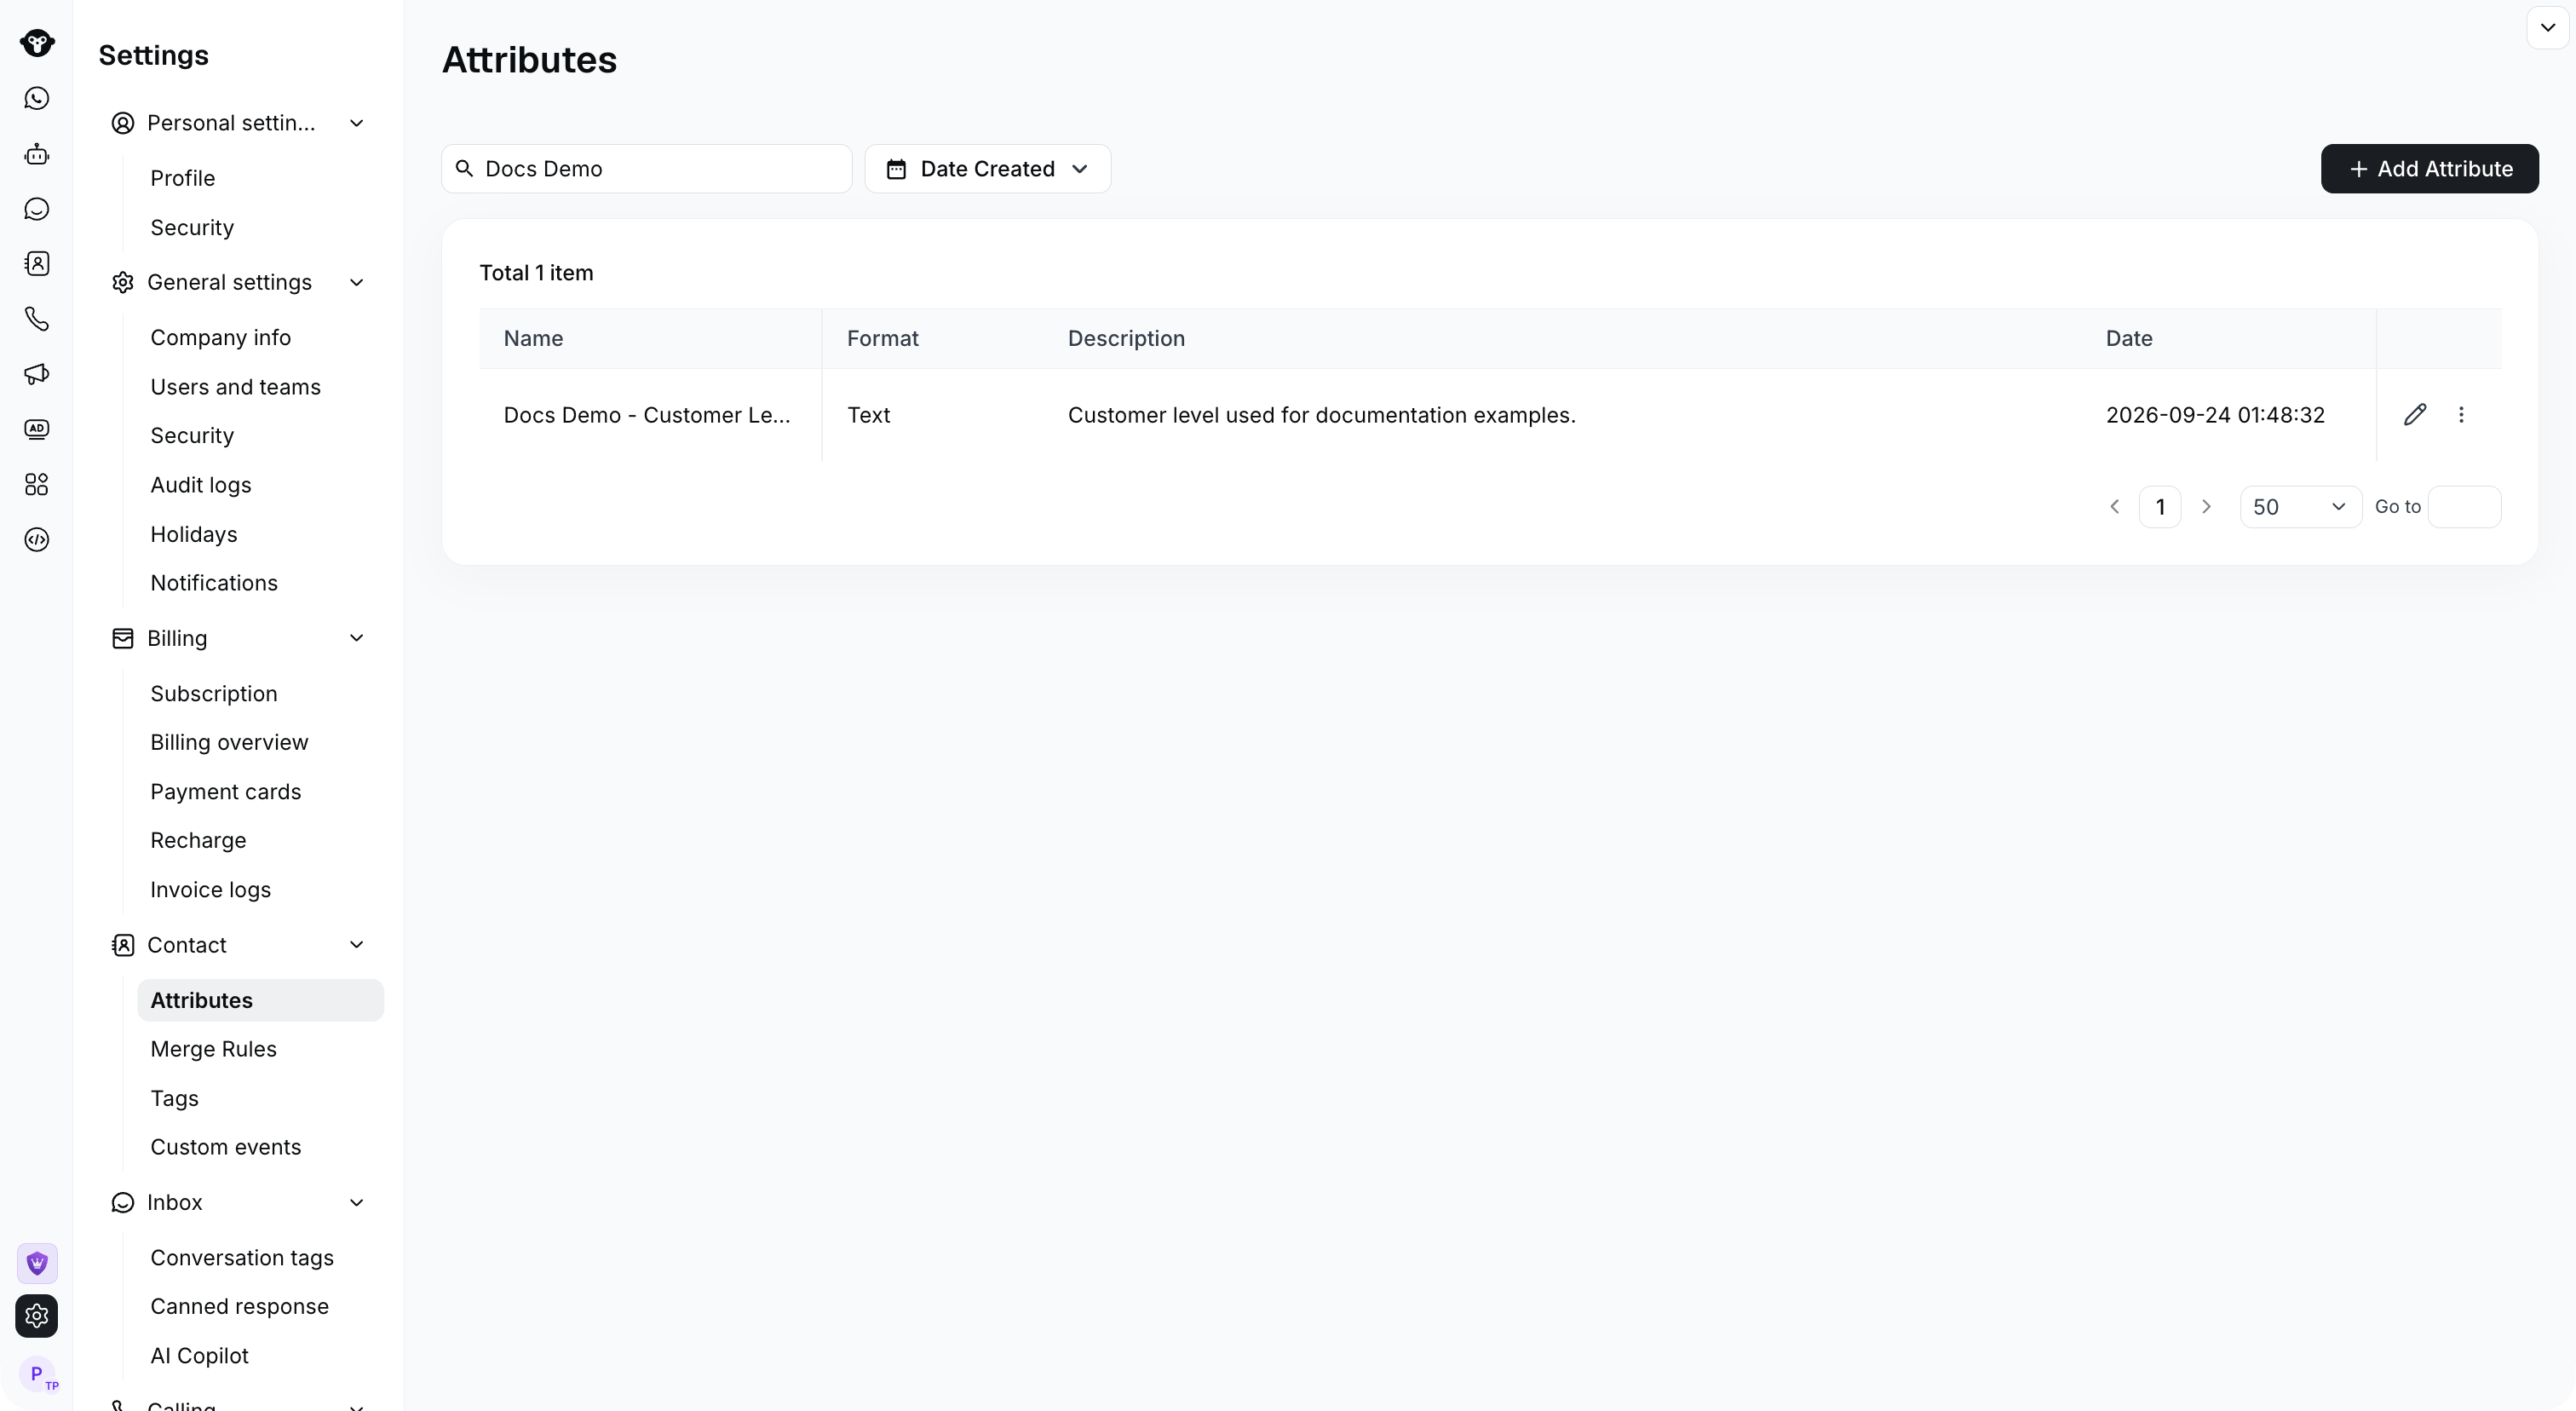The width and height of the screenshot is (2576, 1411).
Task: Open the broadcast megaphone icon
Action: [37, 374]
